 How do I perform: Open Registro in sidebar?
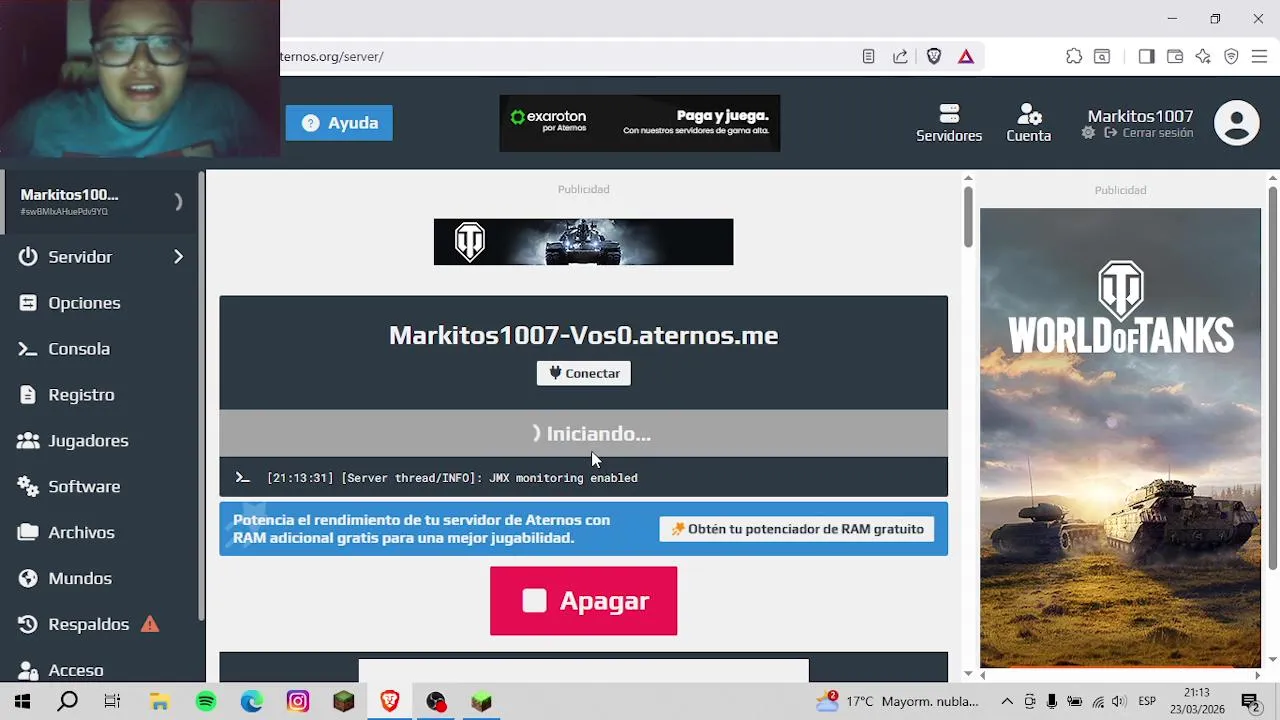click(81, 395)
